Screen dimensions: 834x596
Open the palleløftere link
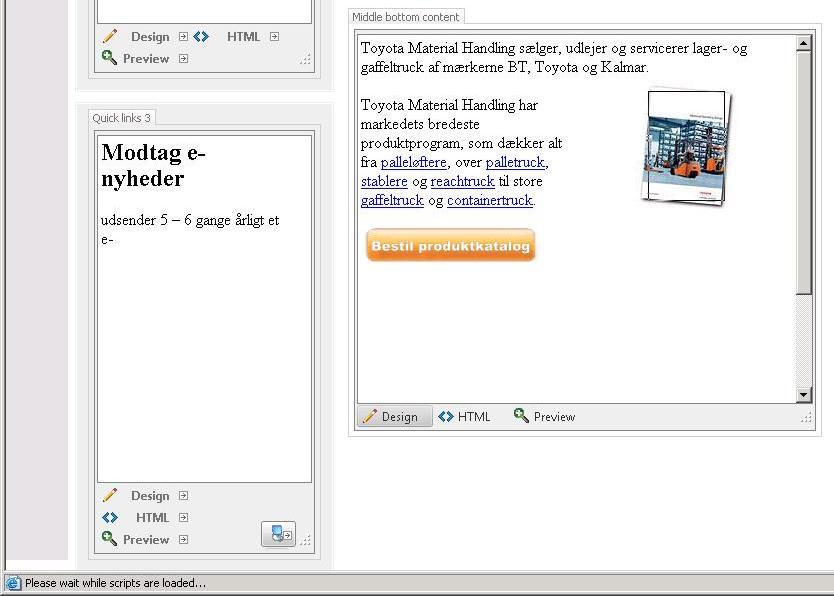point(413,162)
